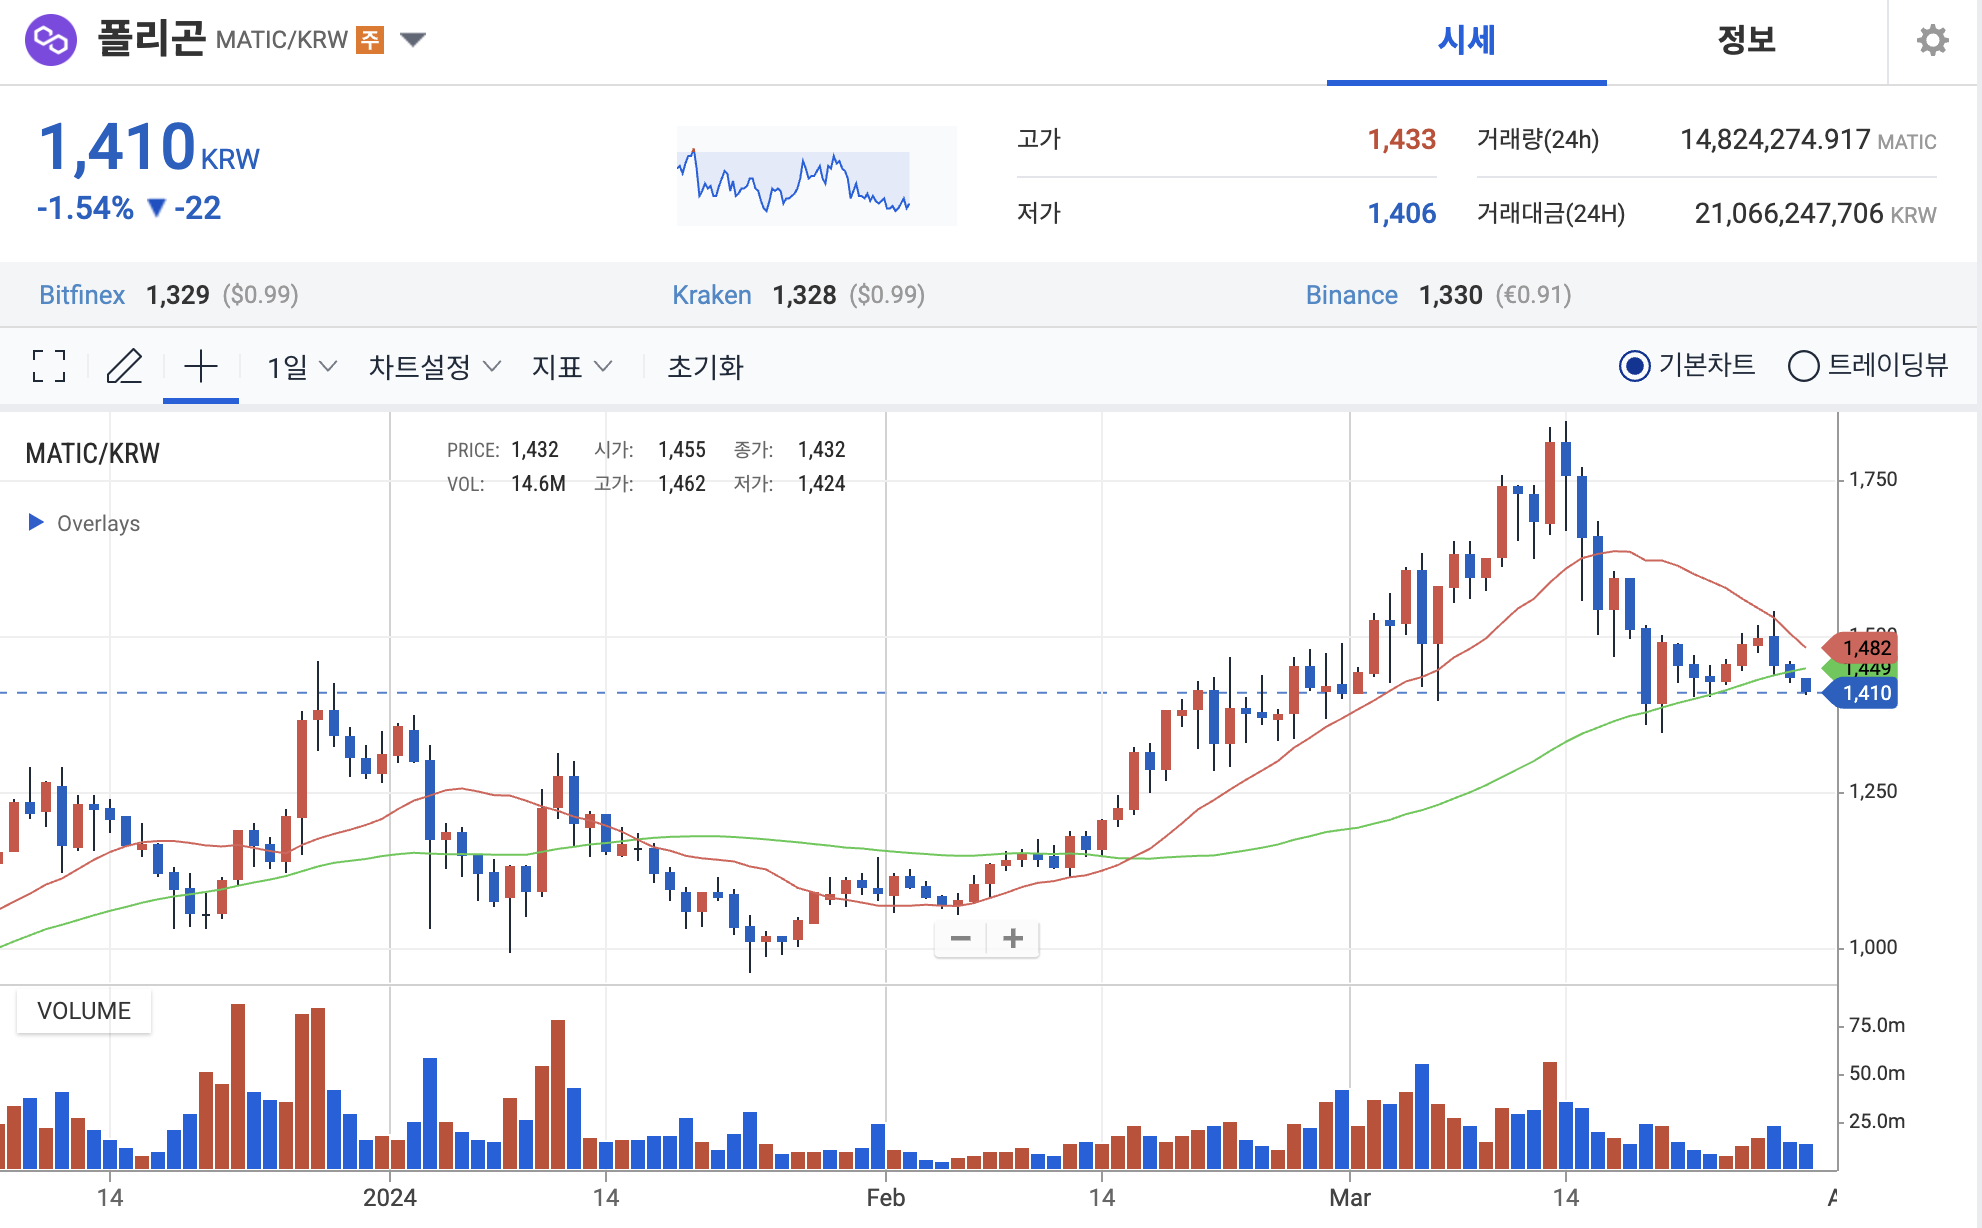This screenshot has width=1982, height=1228.
Task: Open the 차트설정 dropdown menu
Action: click(434, 367)
